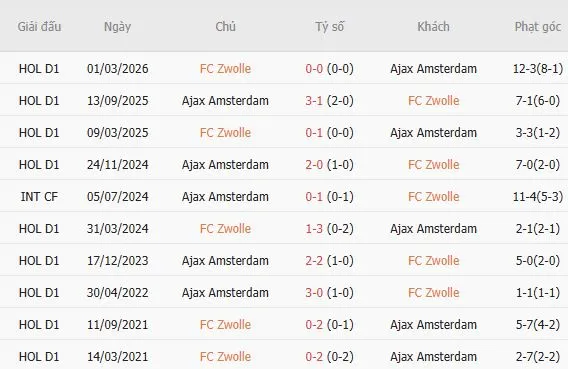Open FC Zwolle in the 01/03/2026 match
The image size is (568, 369).
tap(225, 68)
